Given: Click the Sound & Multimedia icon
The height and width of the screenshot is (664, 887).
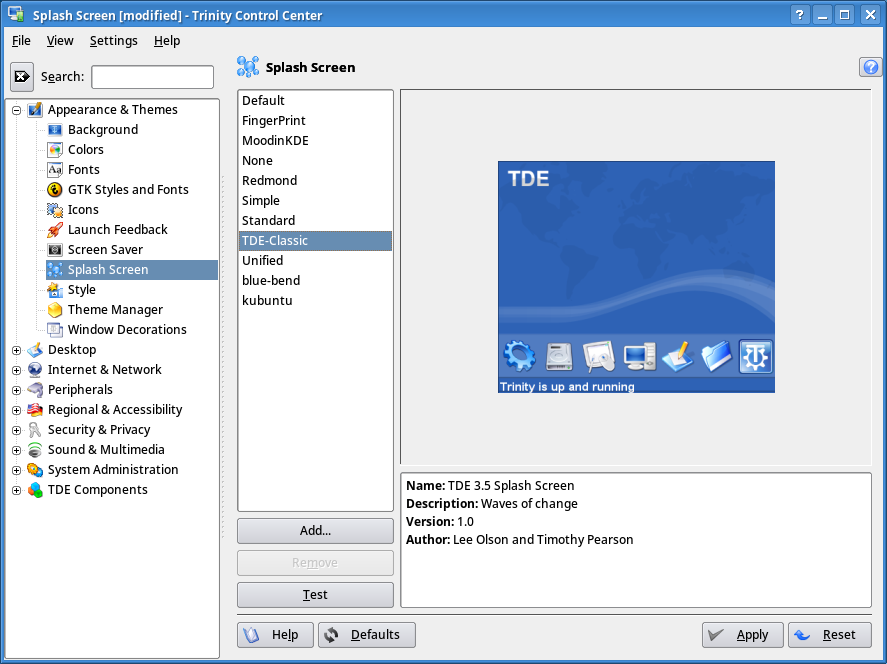Looking at the screenshot, I should click(x=35, y=450).
